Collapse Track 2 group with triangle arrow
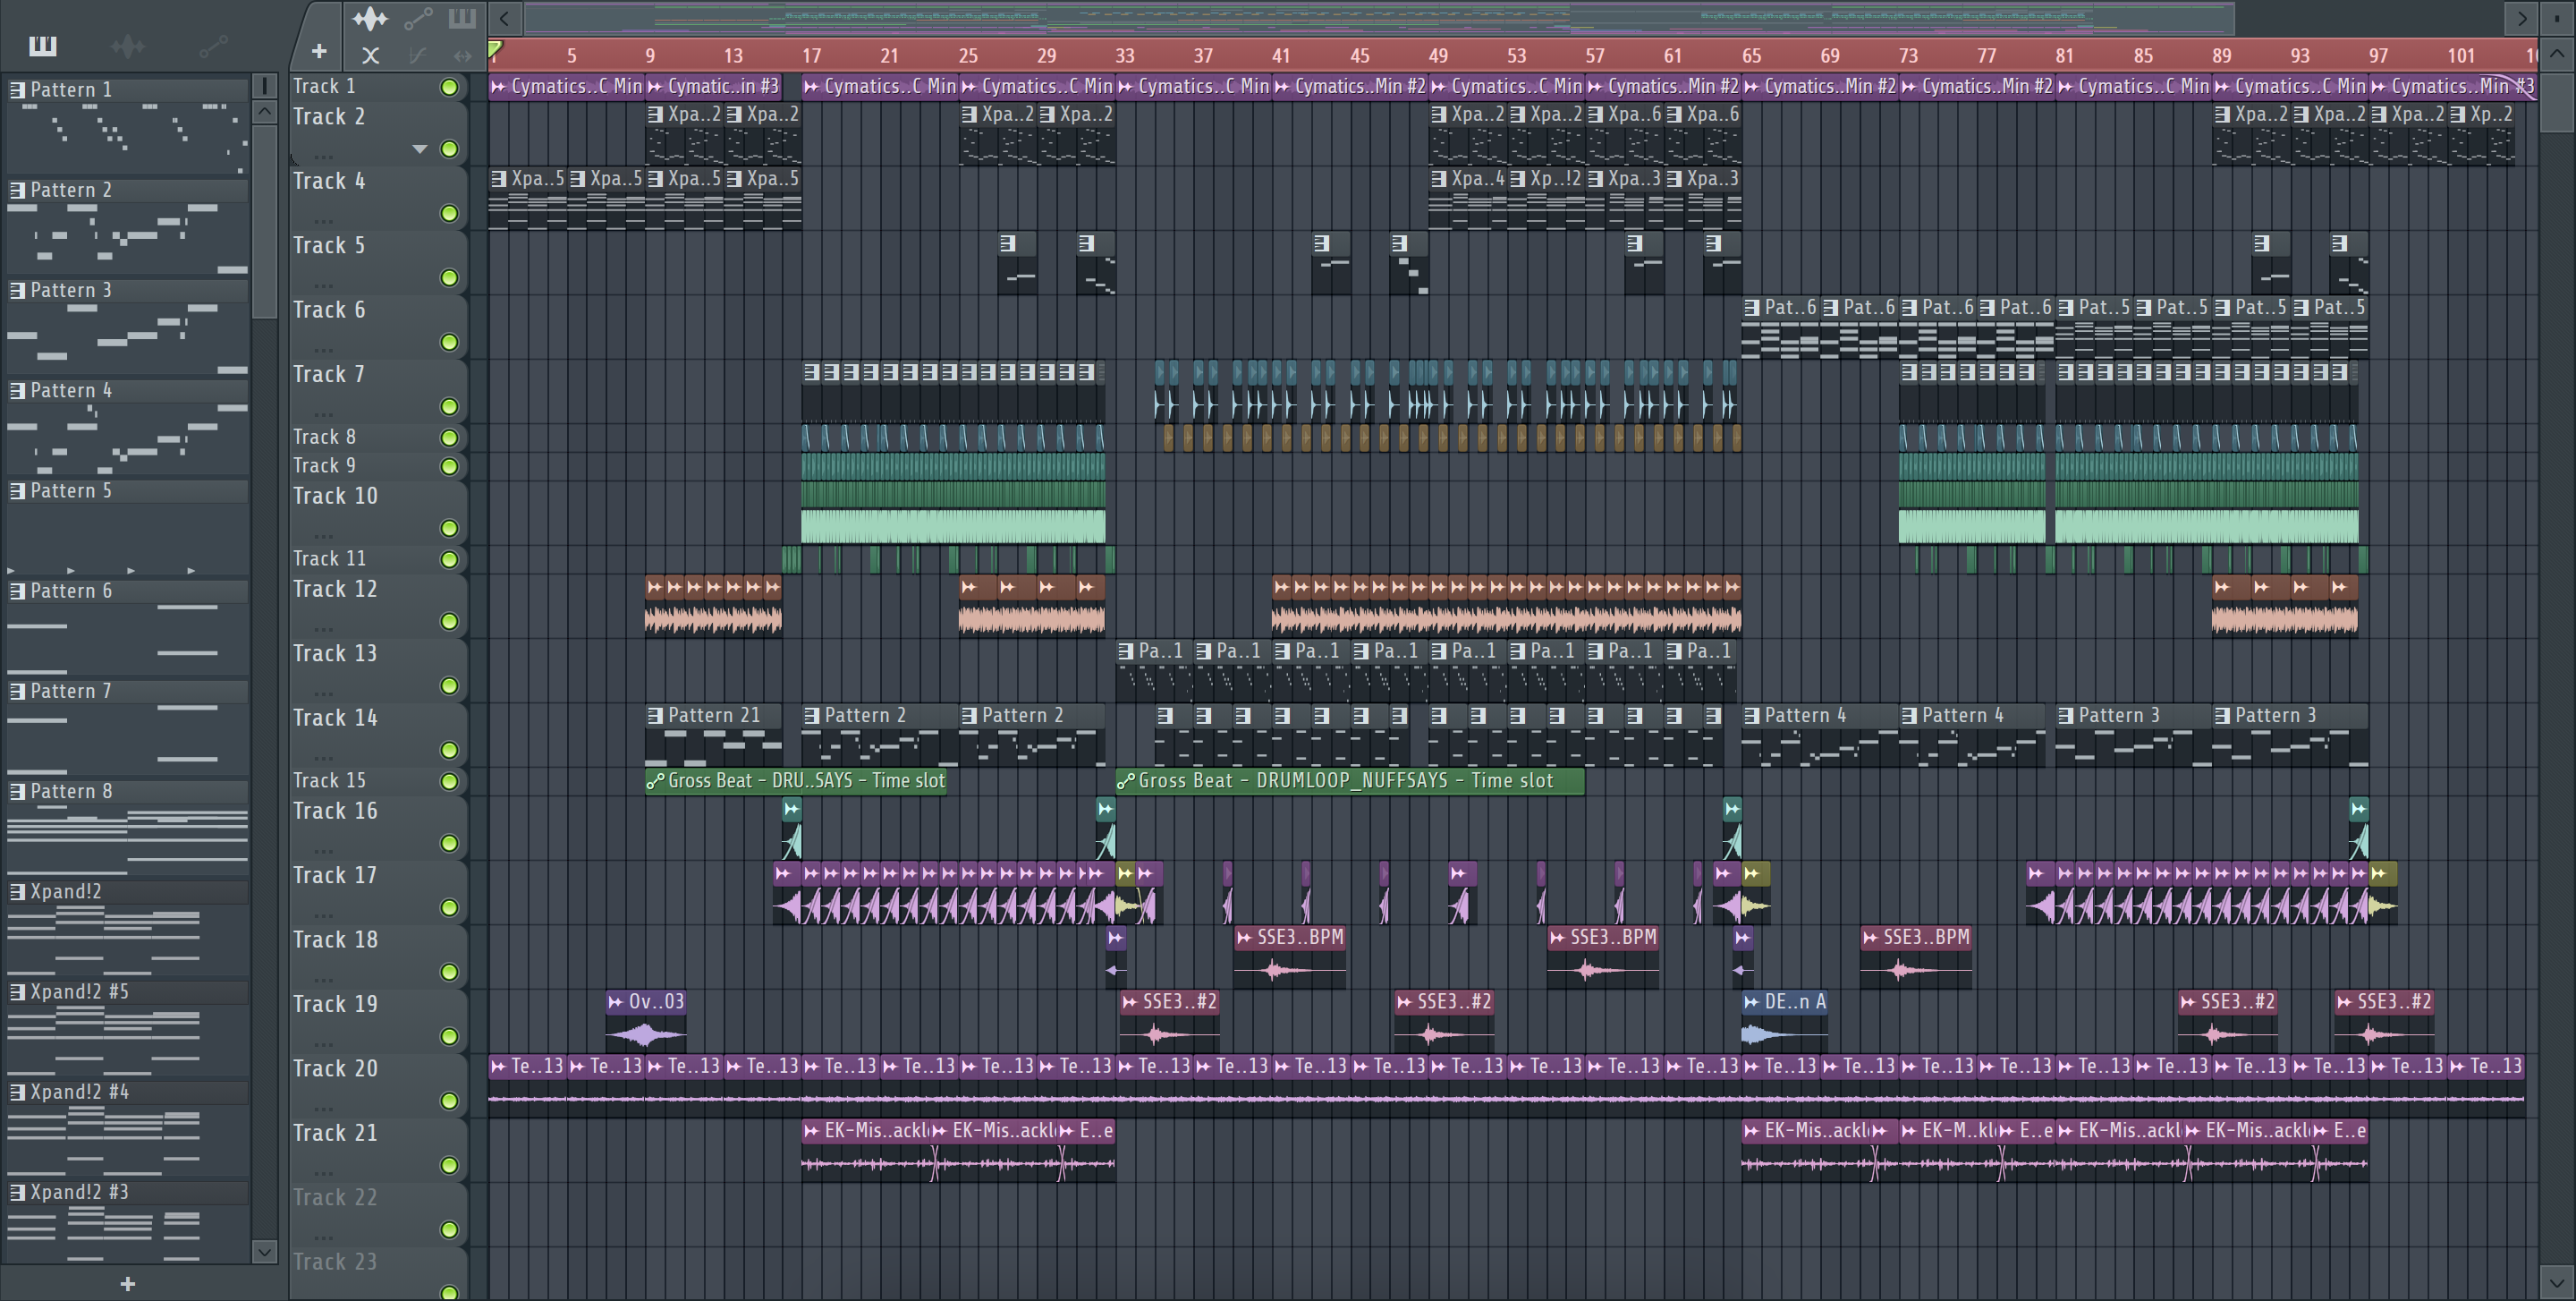 click(x=420, y=149)
